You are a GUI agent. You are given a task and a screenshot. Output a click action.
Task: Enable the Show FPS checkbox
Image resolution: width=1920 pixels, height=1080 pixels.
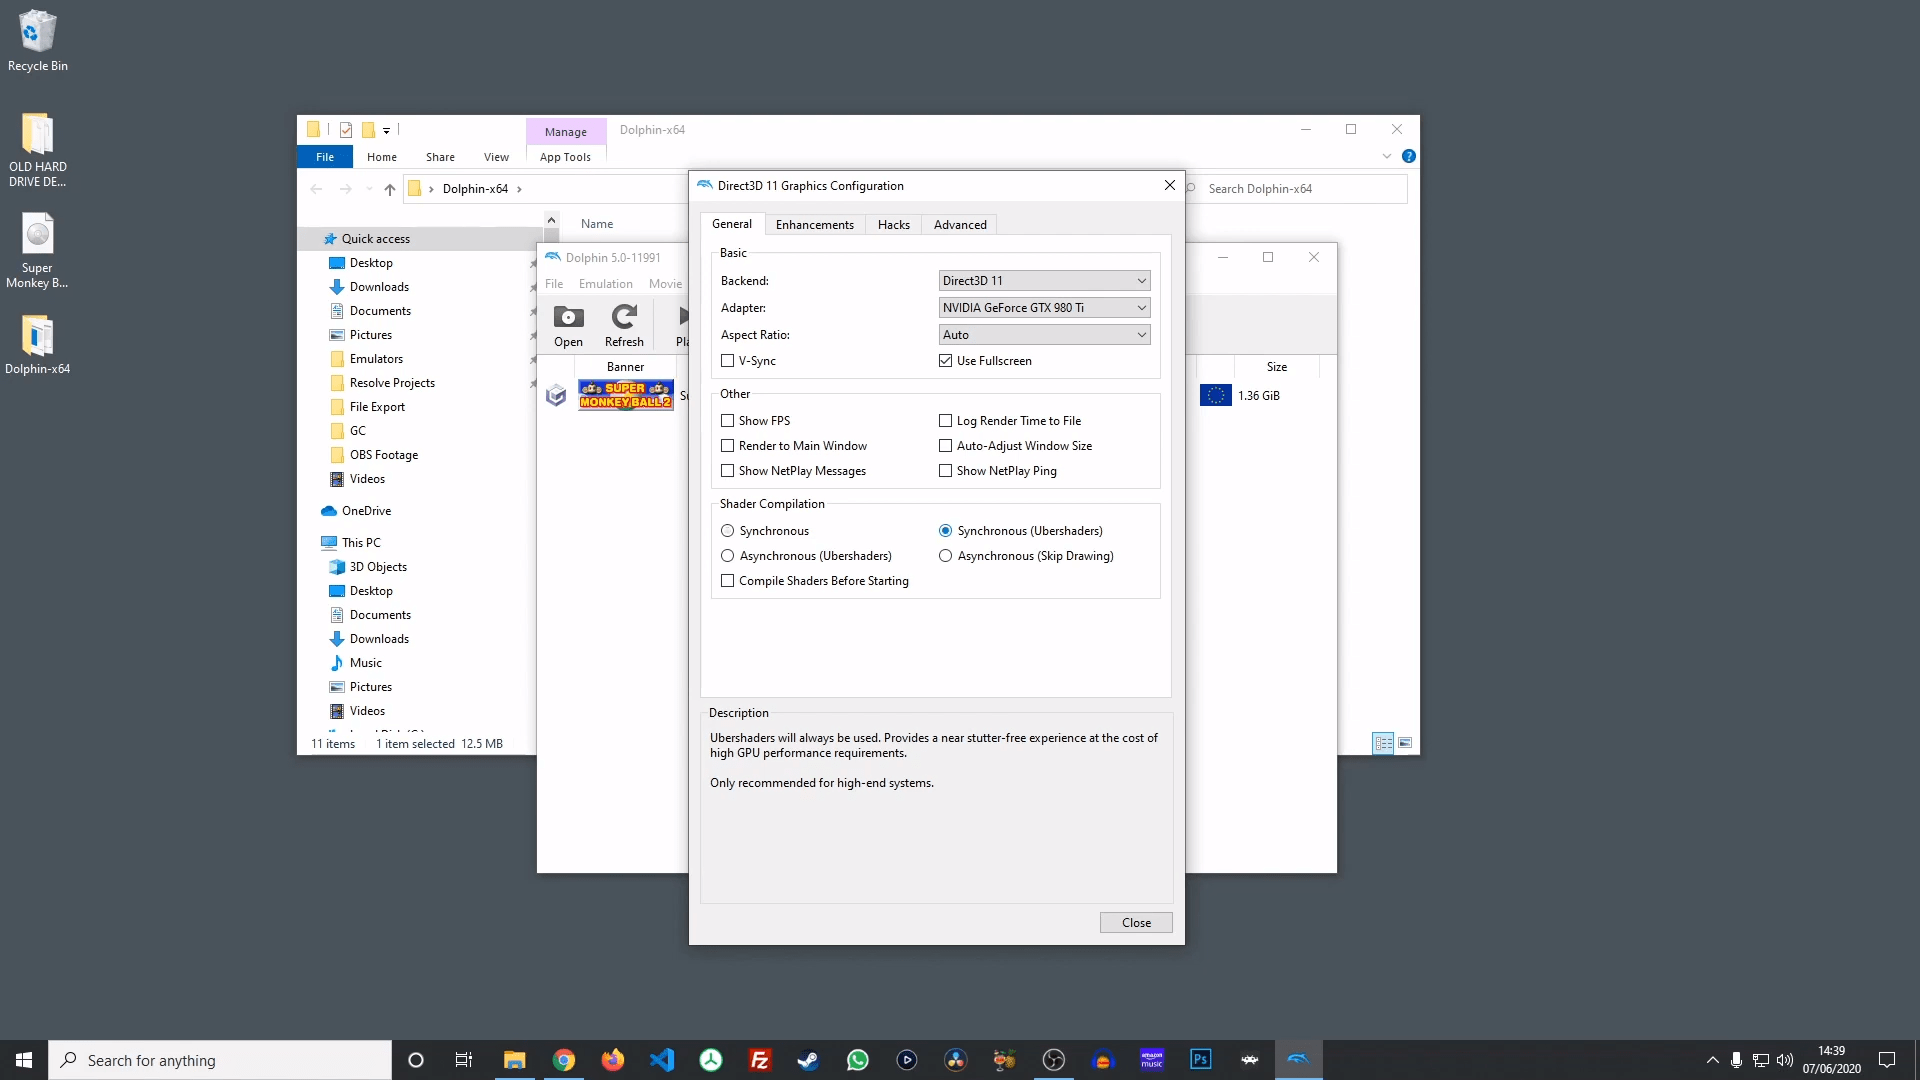pos(727,421)
